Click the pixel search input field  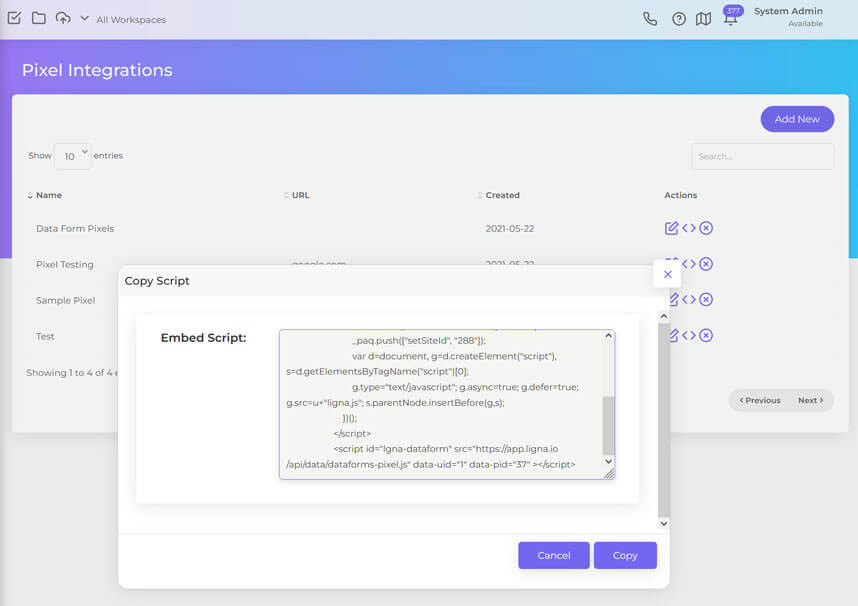click(x=762, y=156)
